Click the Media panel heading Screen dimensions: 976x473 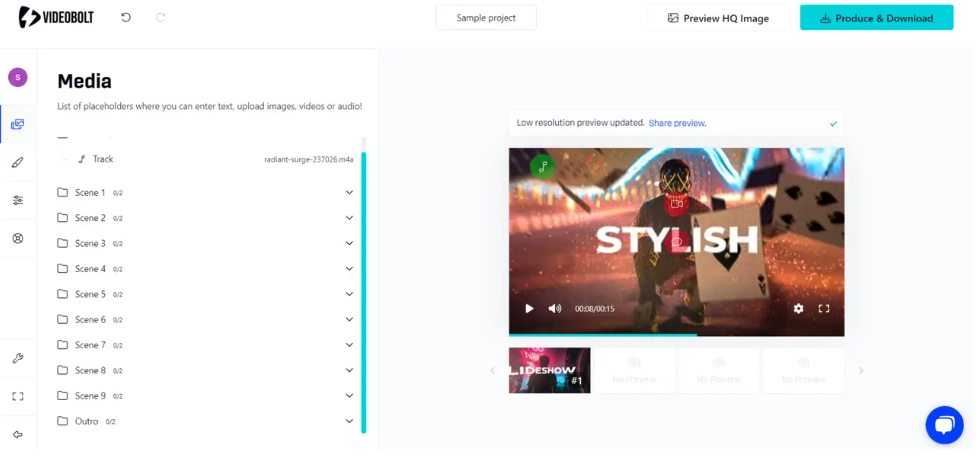[x=85, y=81]
